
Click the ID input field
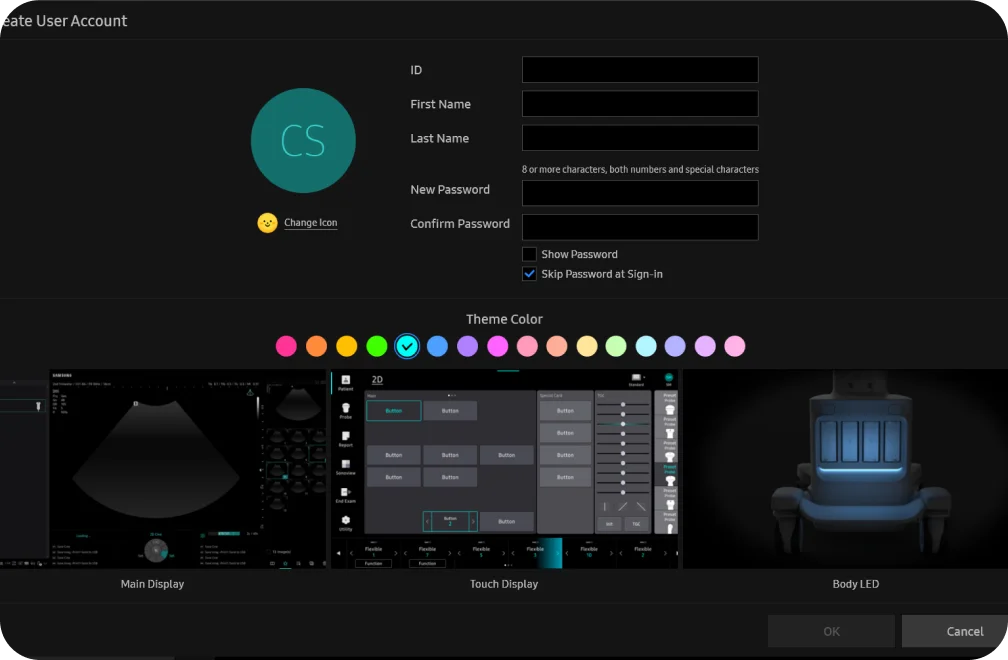(x=640, y=70)
